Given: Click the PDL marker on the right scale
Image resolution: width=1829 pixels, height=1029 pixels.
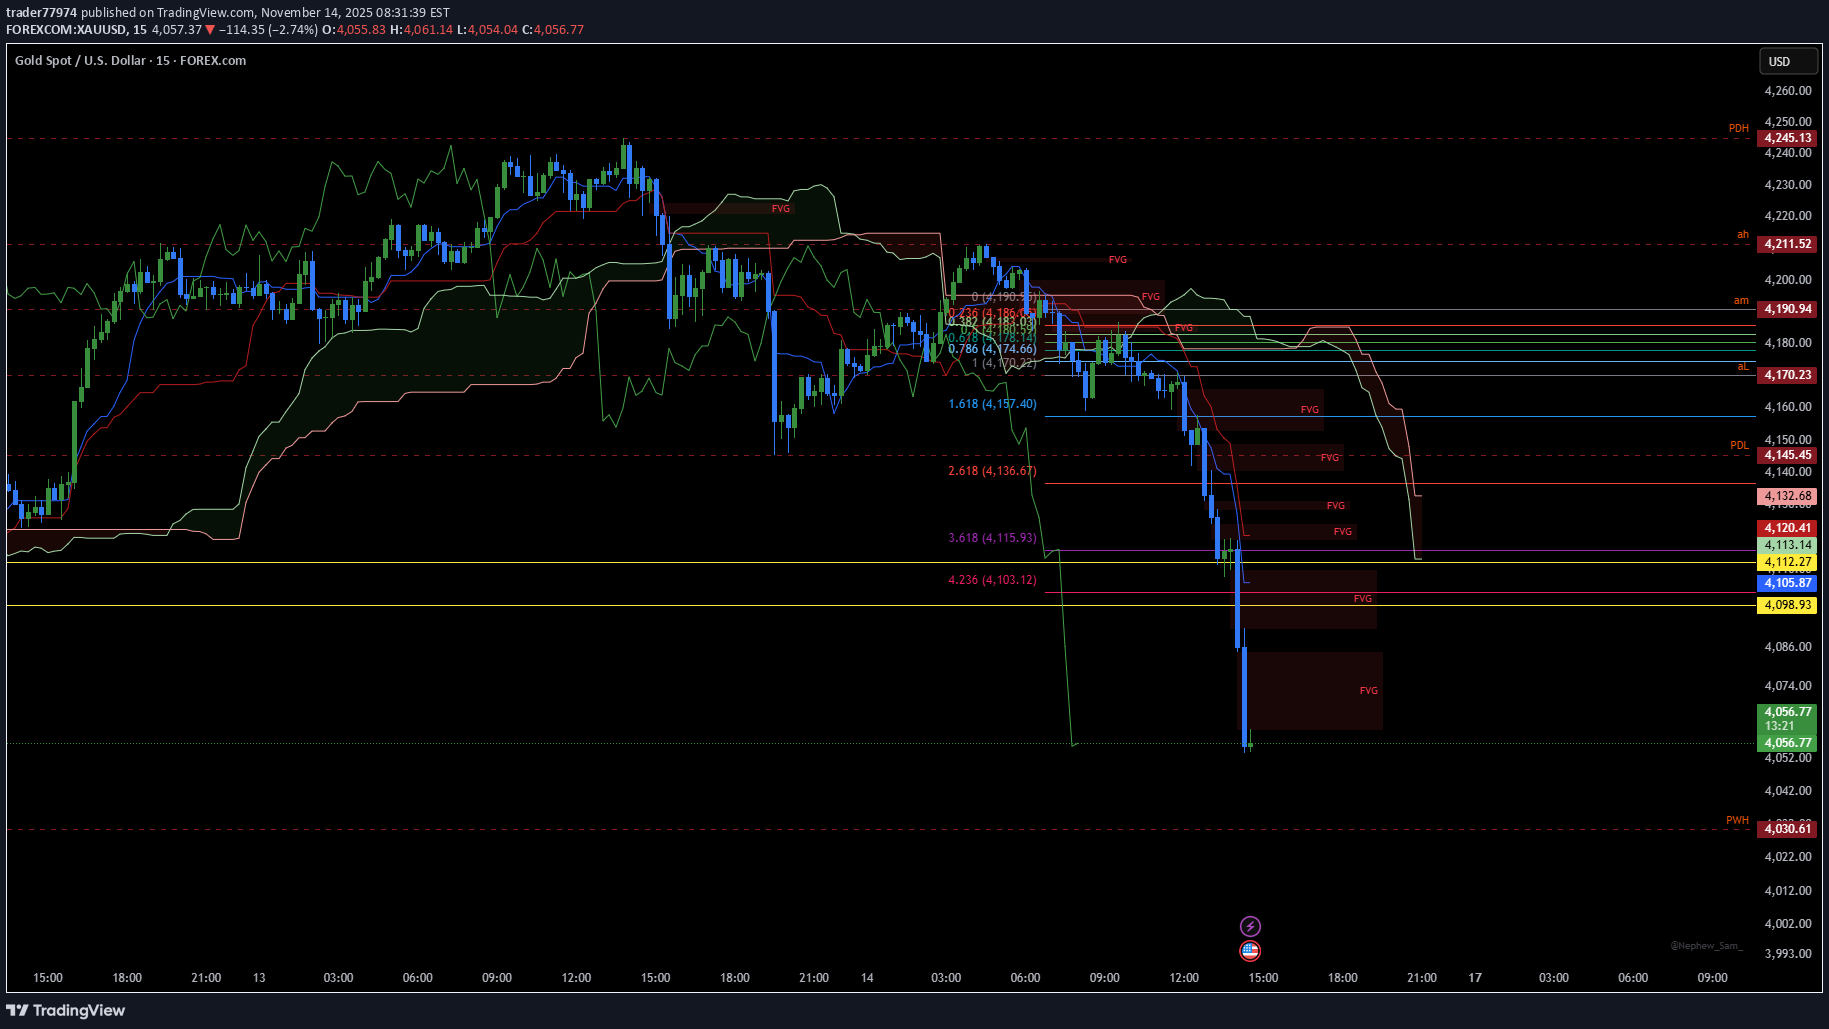Looking at the screenshot, I should [1739, 445].
